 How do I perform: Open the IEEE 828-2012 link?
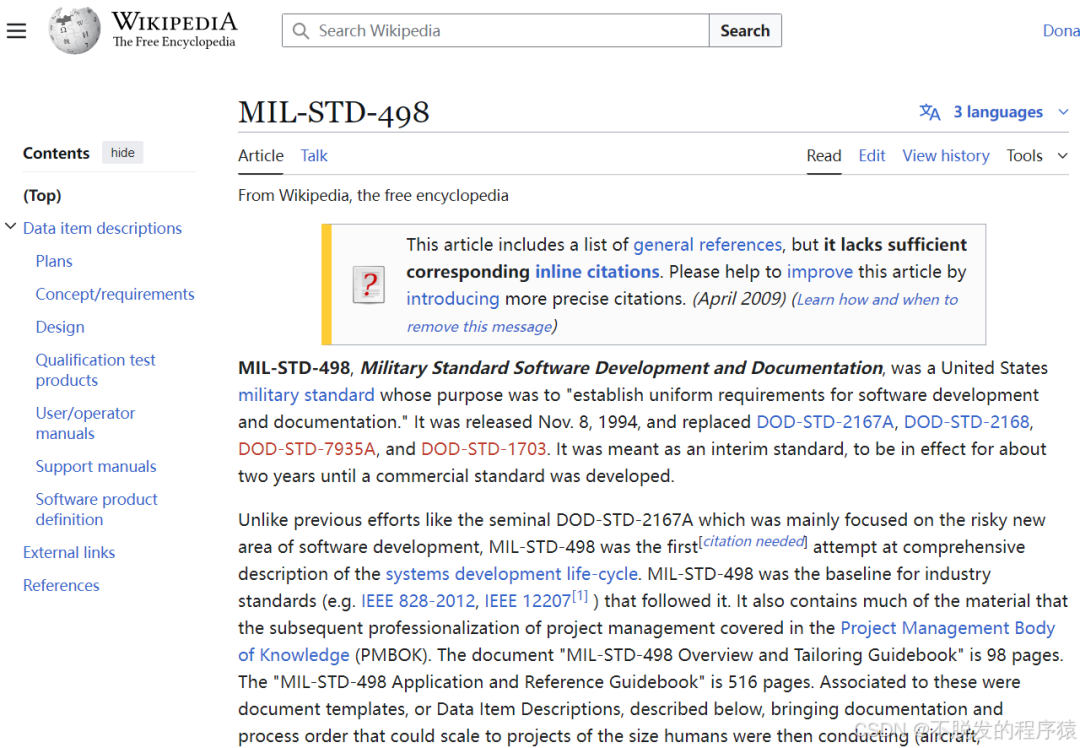418,601
